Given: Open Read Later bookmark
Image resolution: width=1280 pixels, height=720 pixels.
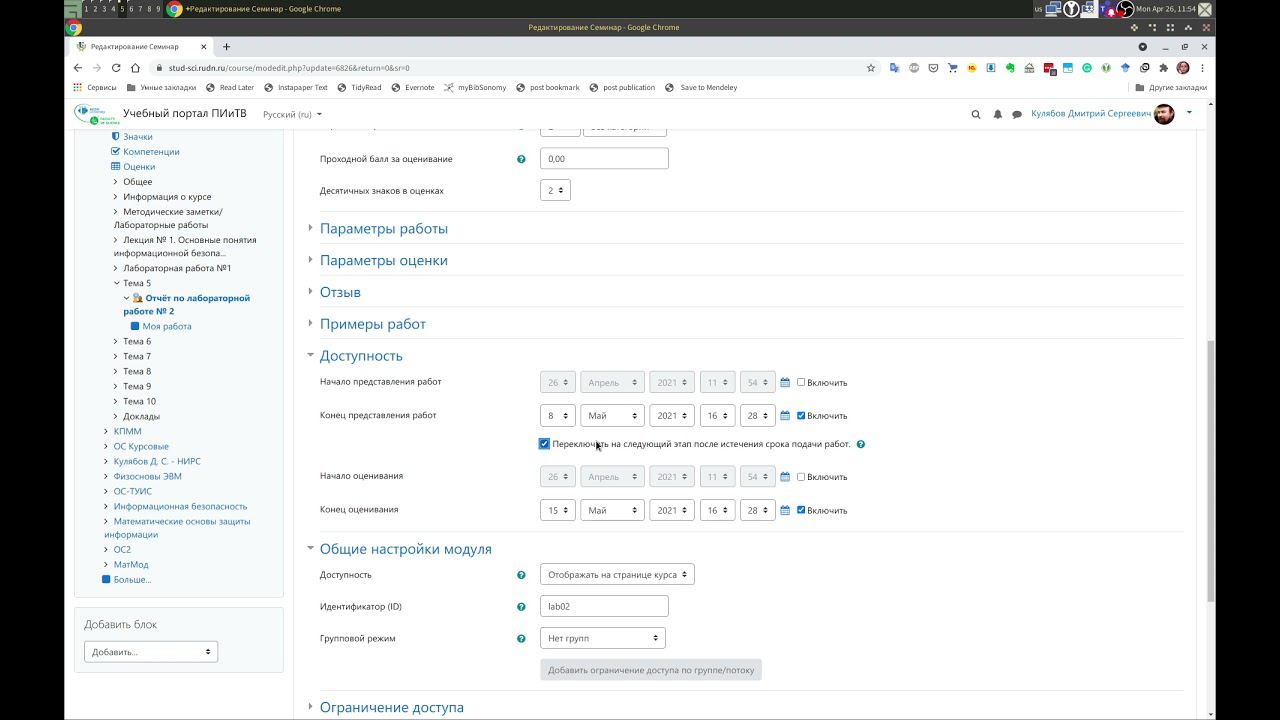Looking at the screenshot, I should coord(230,88).
